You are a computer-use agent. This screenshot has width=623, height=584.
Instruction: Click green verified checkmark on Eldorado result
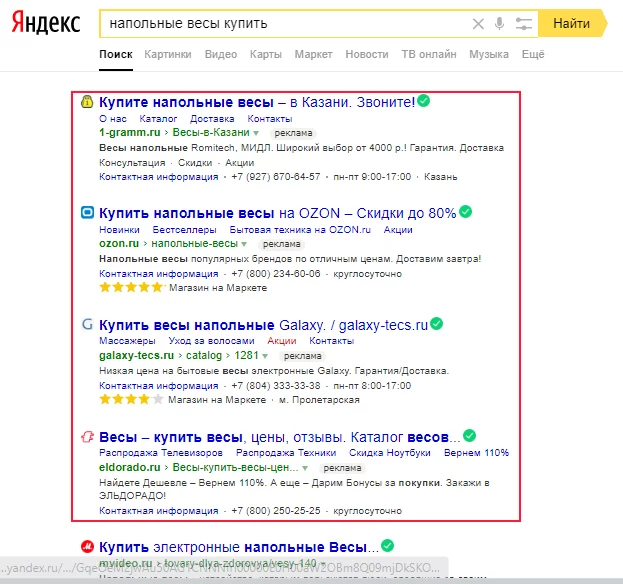point(470,435)
